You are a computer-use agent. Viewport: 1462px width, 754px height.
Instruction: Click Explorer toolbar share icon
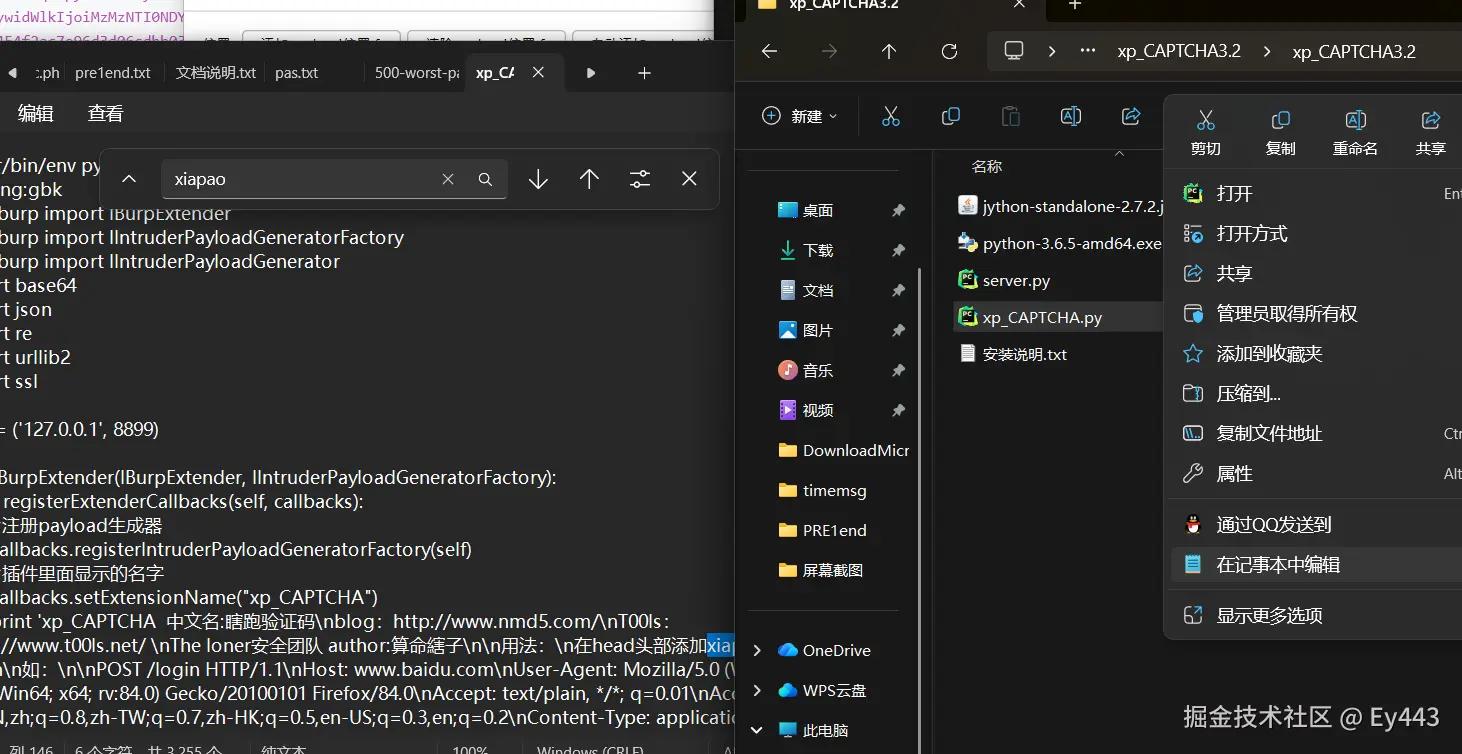(1131, 116)
